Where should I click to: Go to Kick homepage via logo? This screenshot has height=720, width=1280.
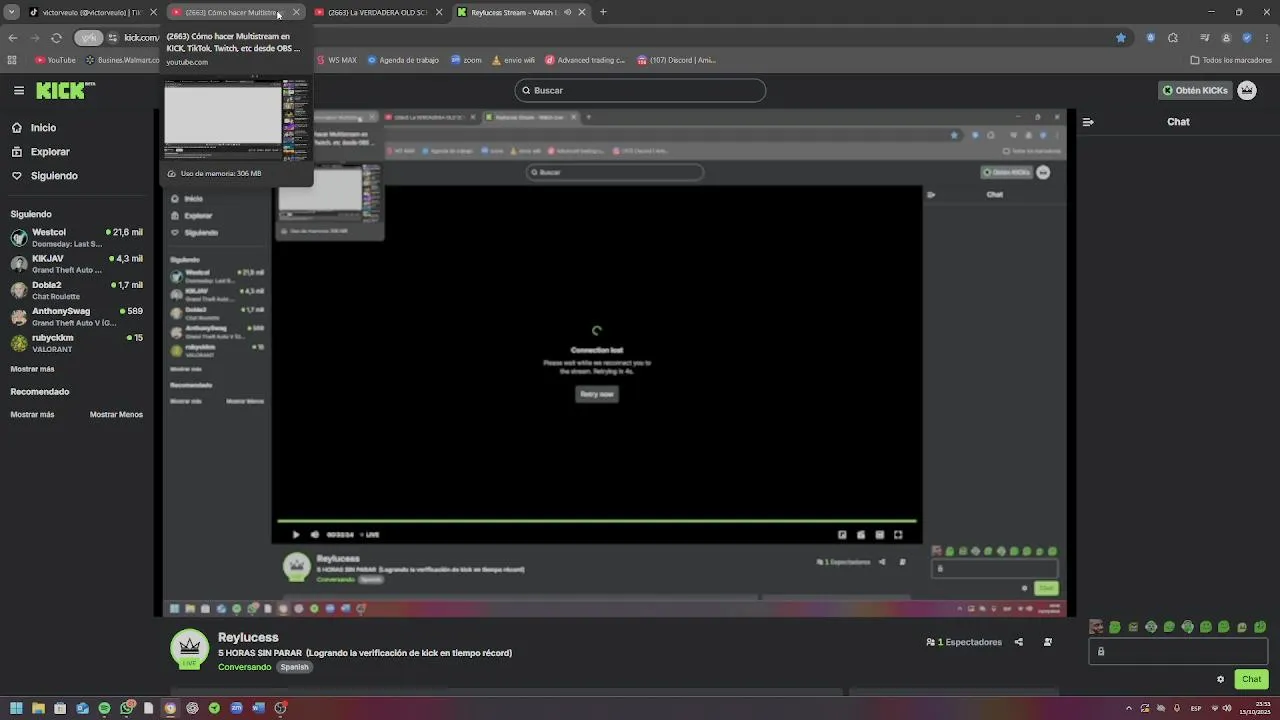point(64,90)
